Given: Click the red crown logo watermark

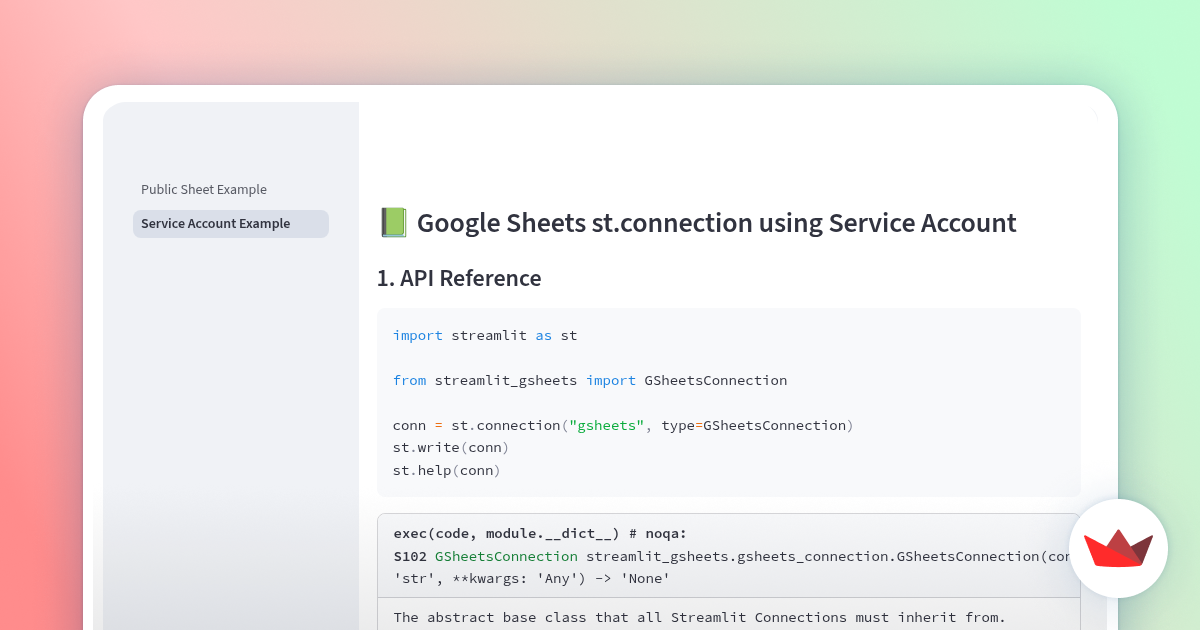Looking at the screenshot, I should (x=1118, y=549).
